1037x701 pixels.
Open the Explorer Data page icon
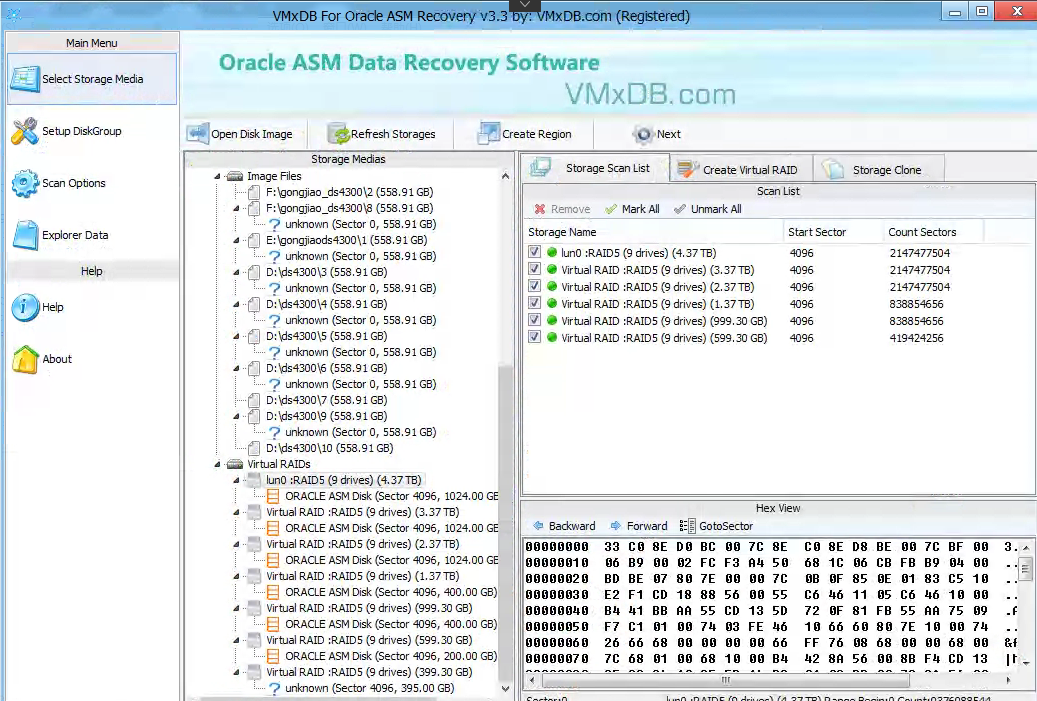(25, 235)
